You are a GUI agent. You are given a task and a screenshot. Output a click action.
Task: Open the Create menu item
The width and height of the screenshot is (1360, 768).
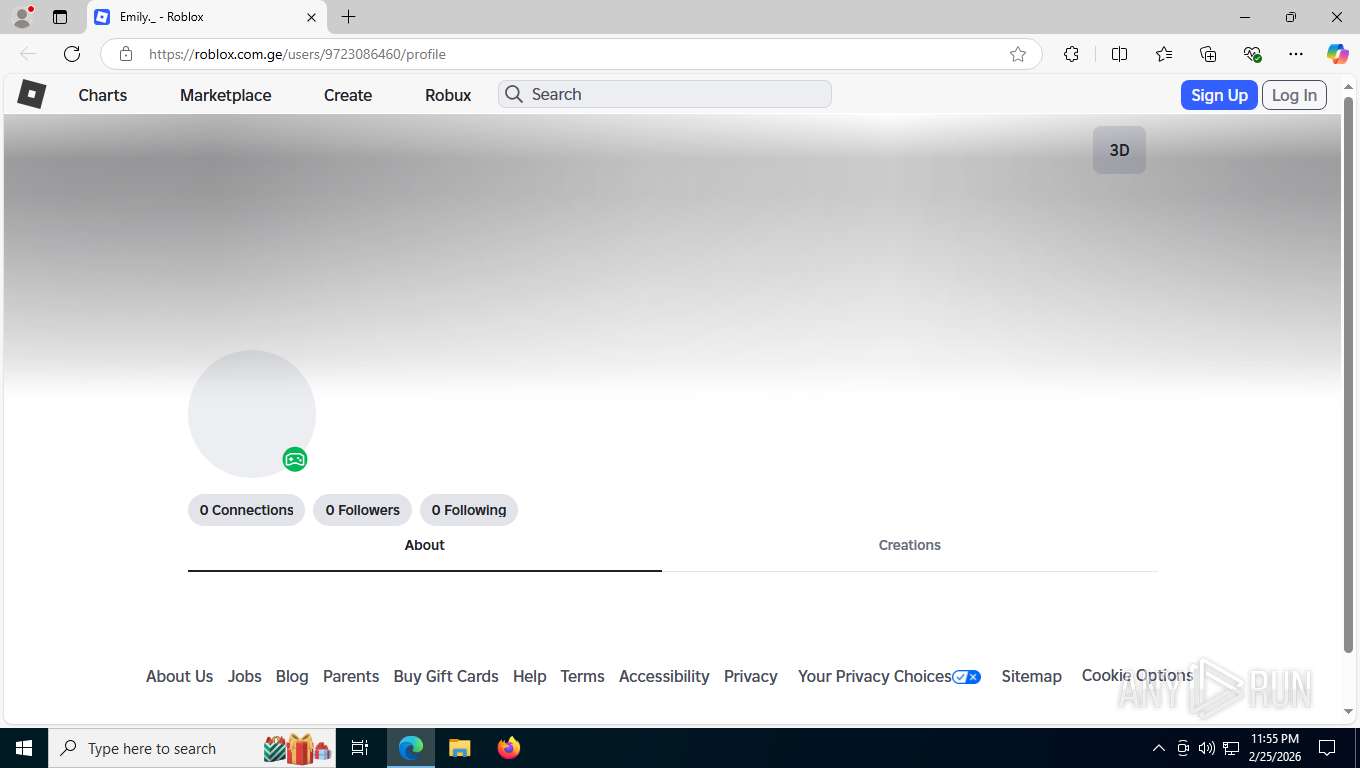click(x=348, y=95)
